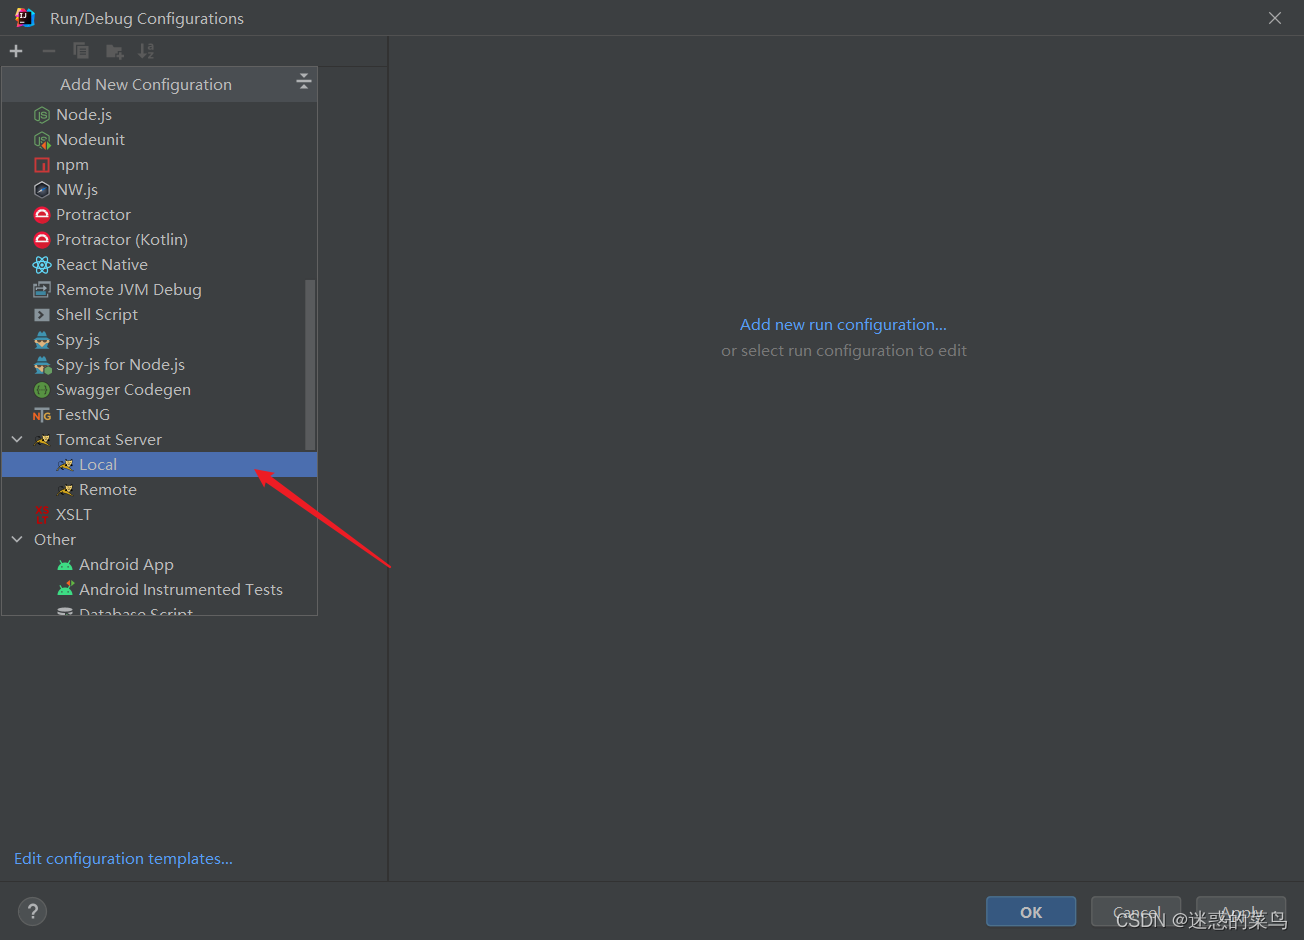Click the Nodeunit configuration icon

pyautogui.click(x=42, y=140)
